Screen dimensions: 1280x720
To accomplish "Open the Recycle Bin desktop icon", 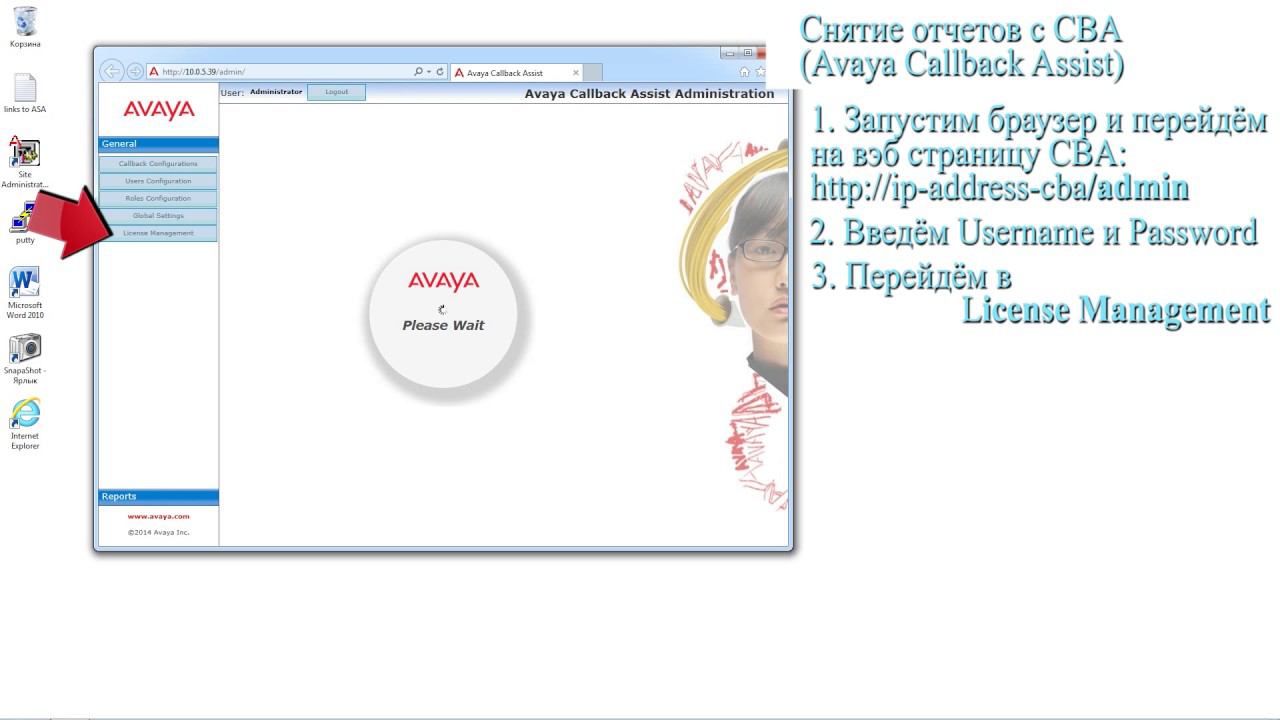I will [x=25, y=27].
